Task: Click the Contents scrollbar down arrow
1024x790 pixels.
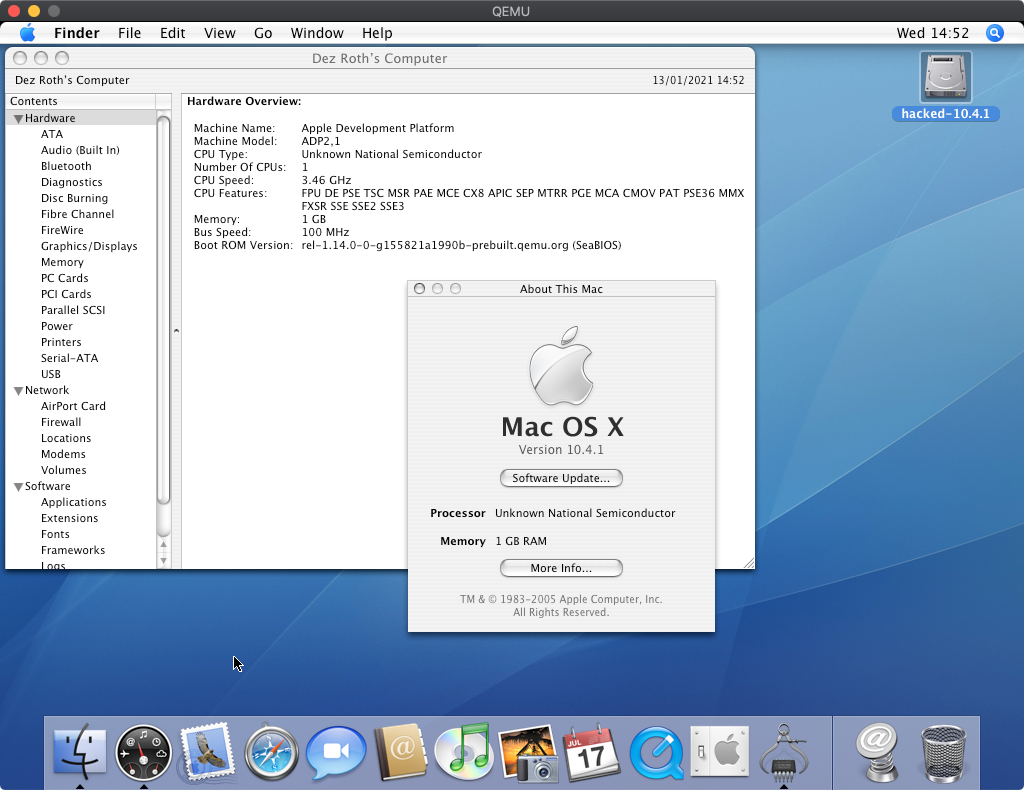Action: click(x=163, y=560)
